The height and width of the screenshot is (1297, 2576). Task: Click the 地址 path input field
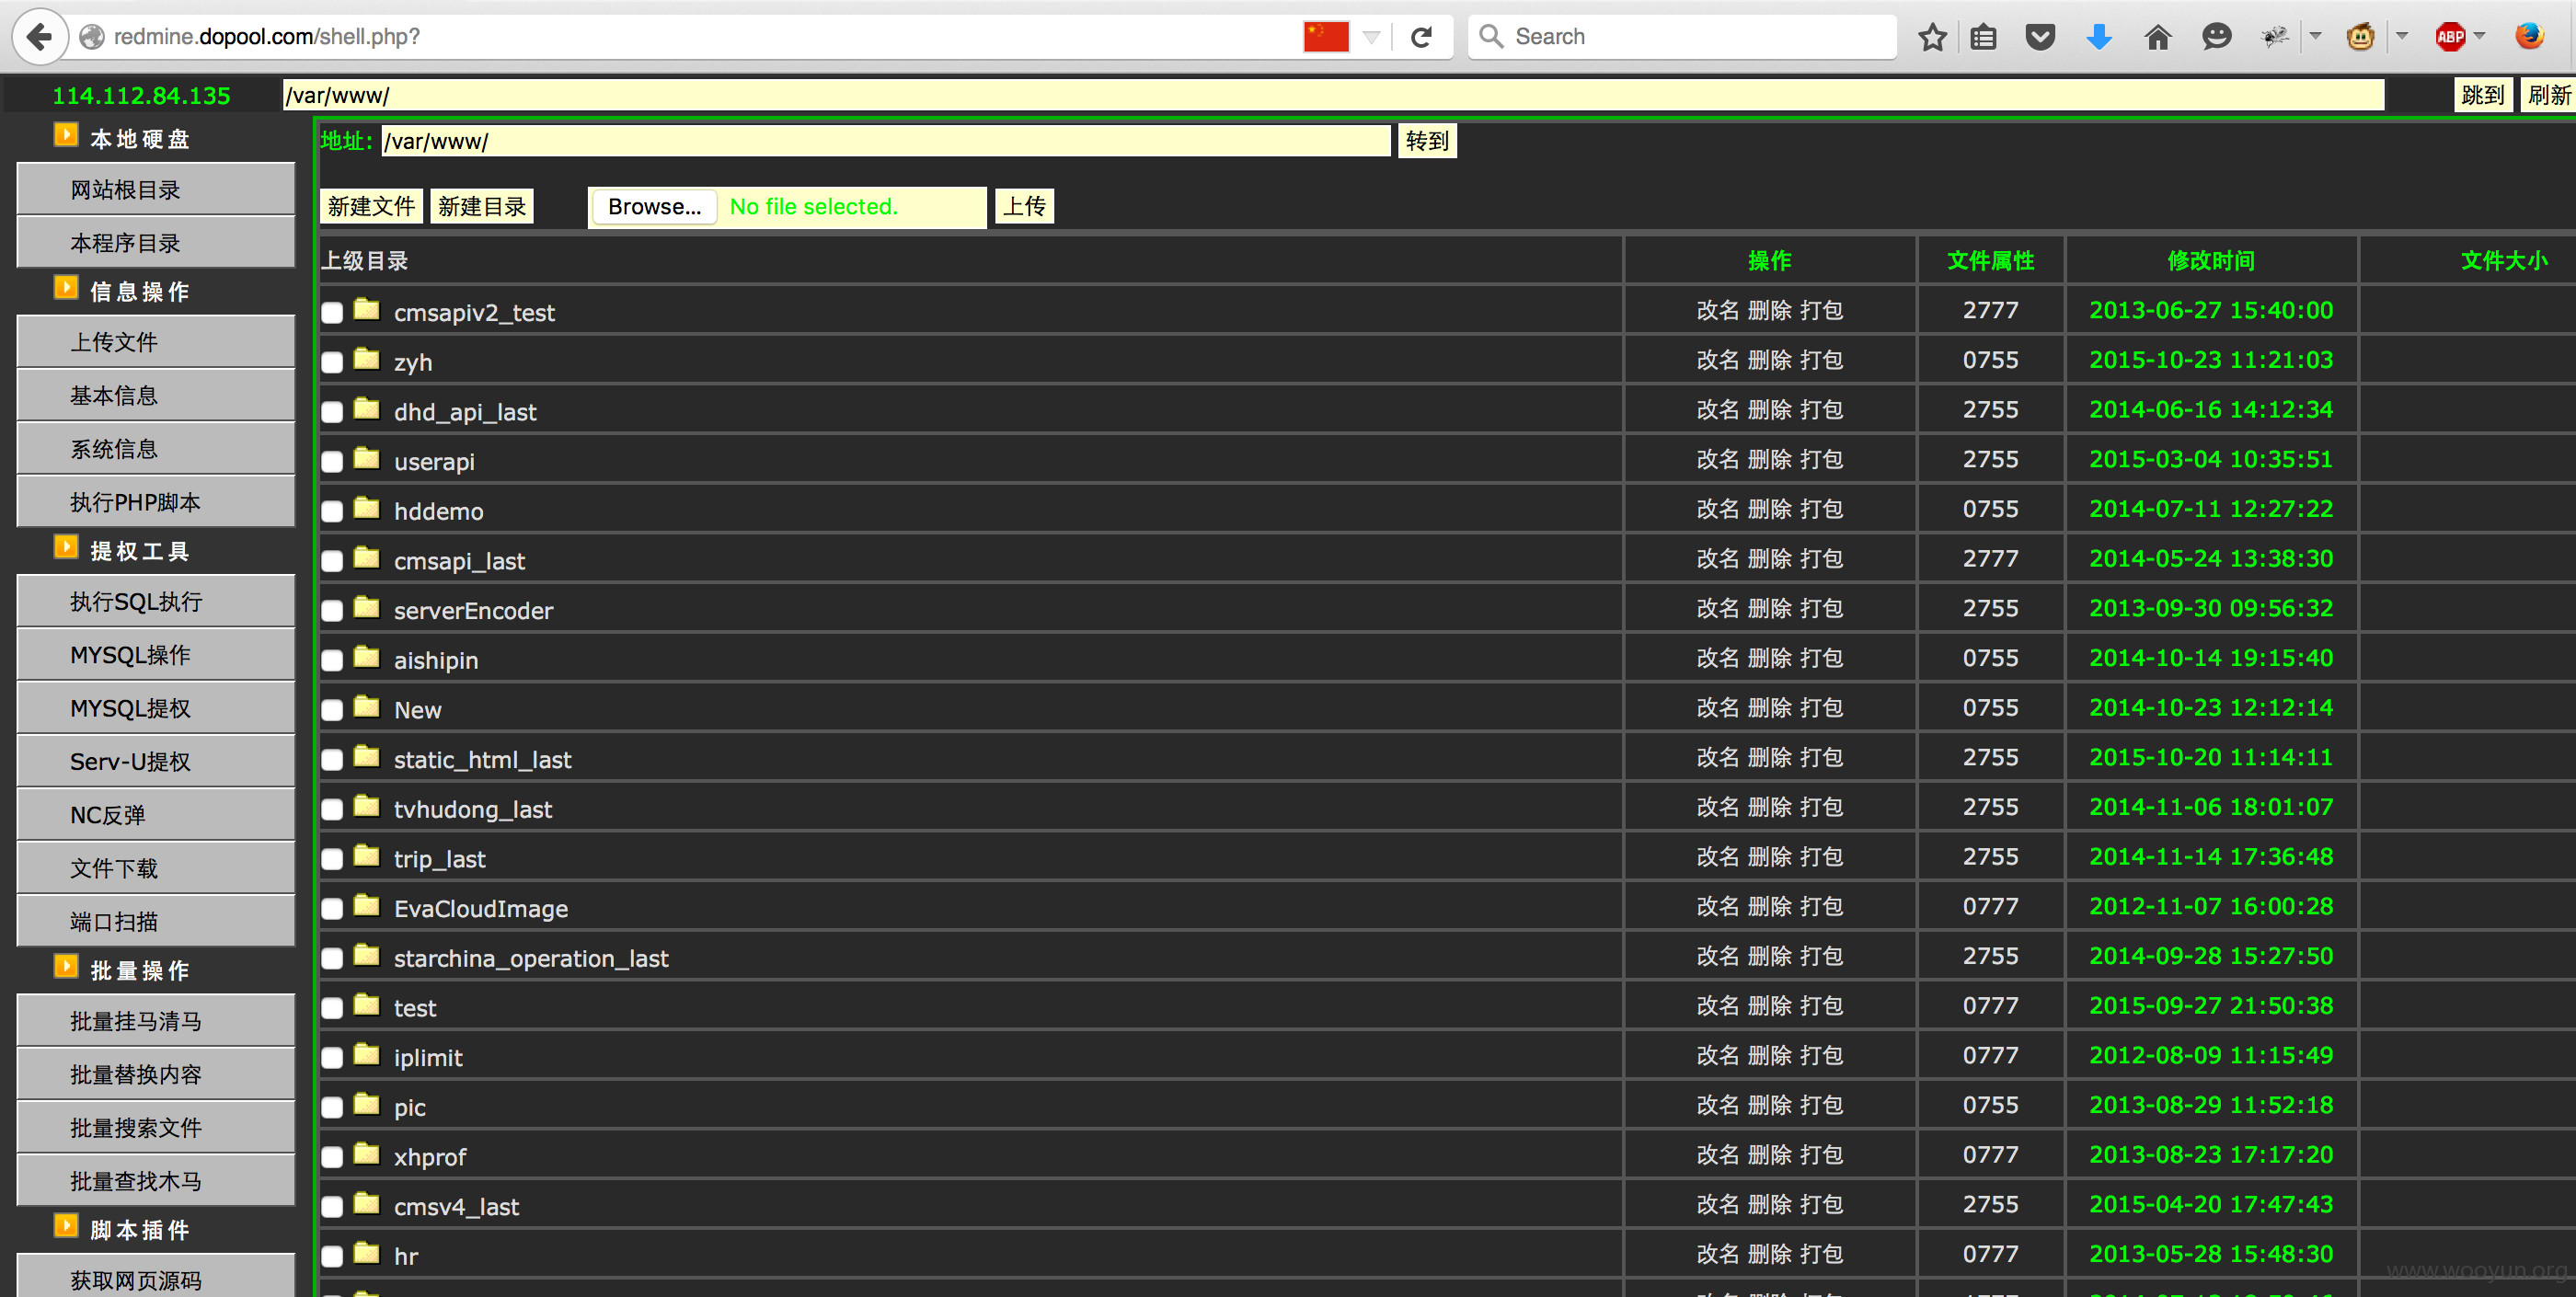pyautogui.click(x=886, y=141)
